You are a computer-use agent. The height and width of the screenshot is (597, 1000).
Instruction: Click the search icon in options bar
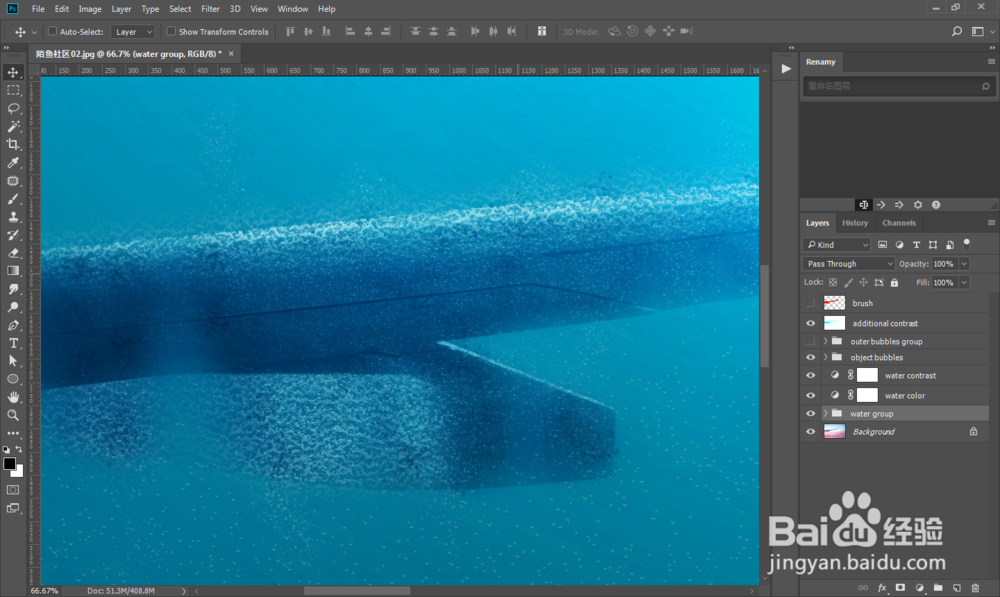click(957, 31)
